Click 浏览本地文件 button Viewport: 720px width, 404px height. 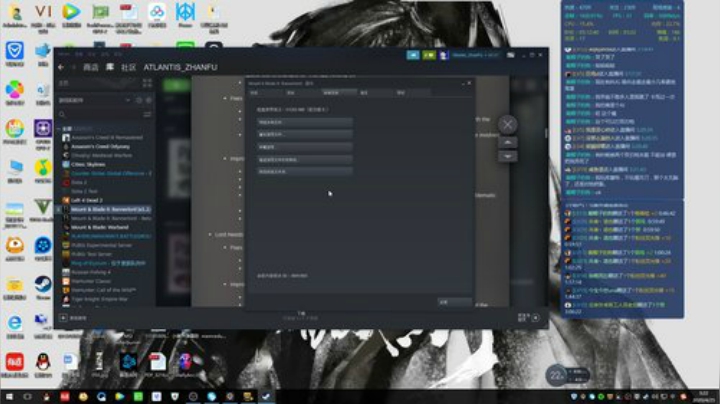click(x=305, y=122)
